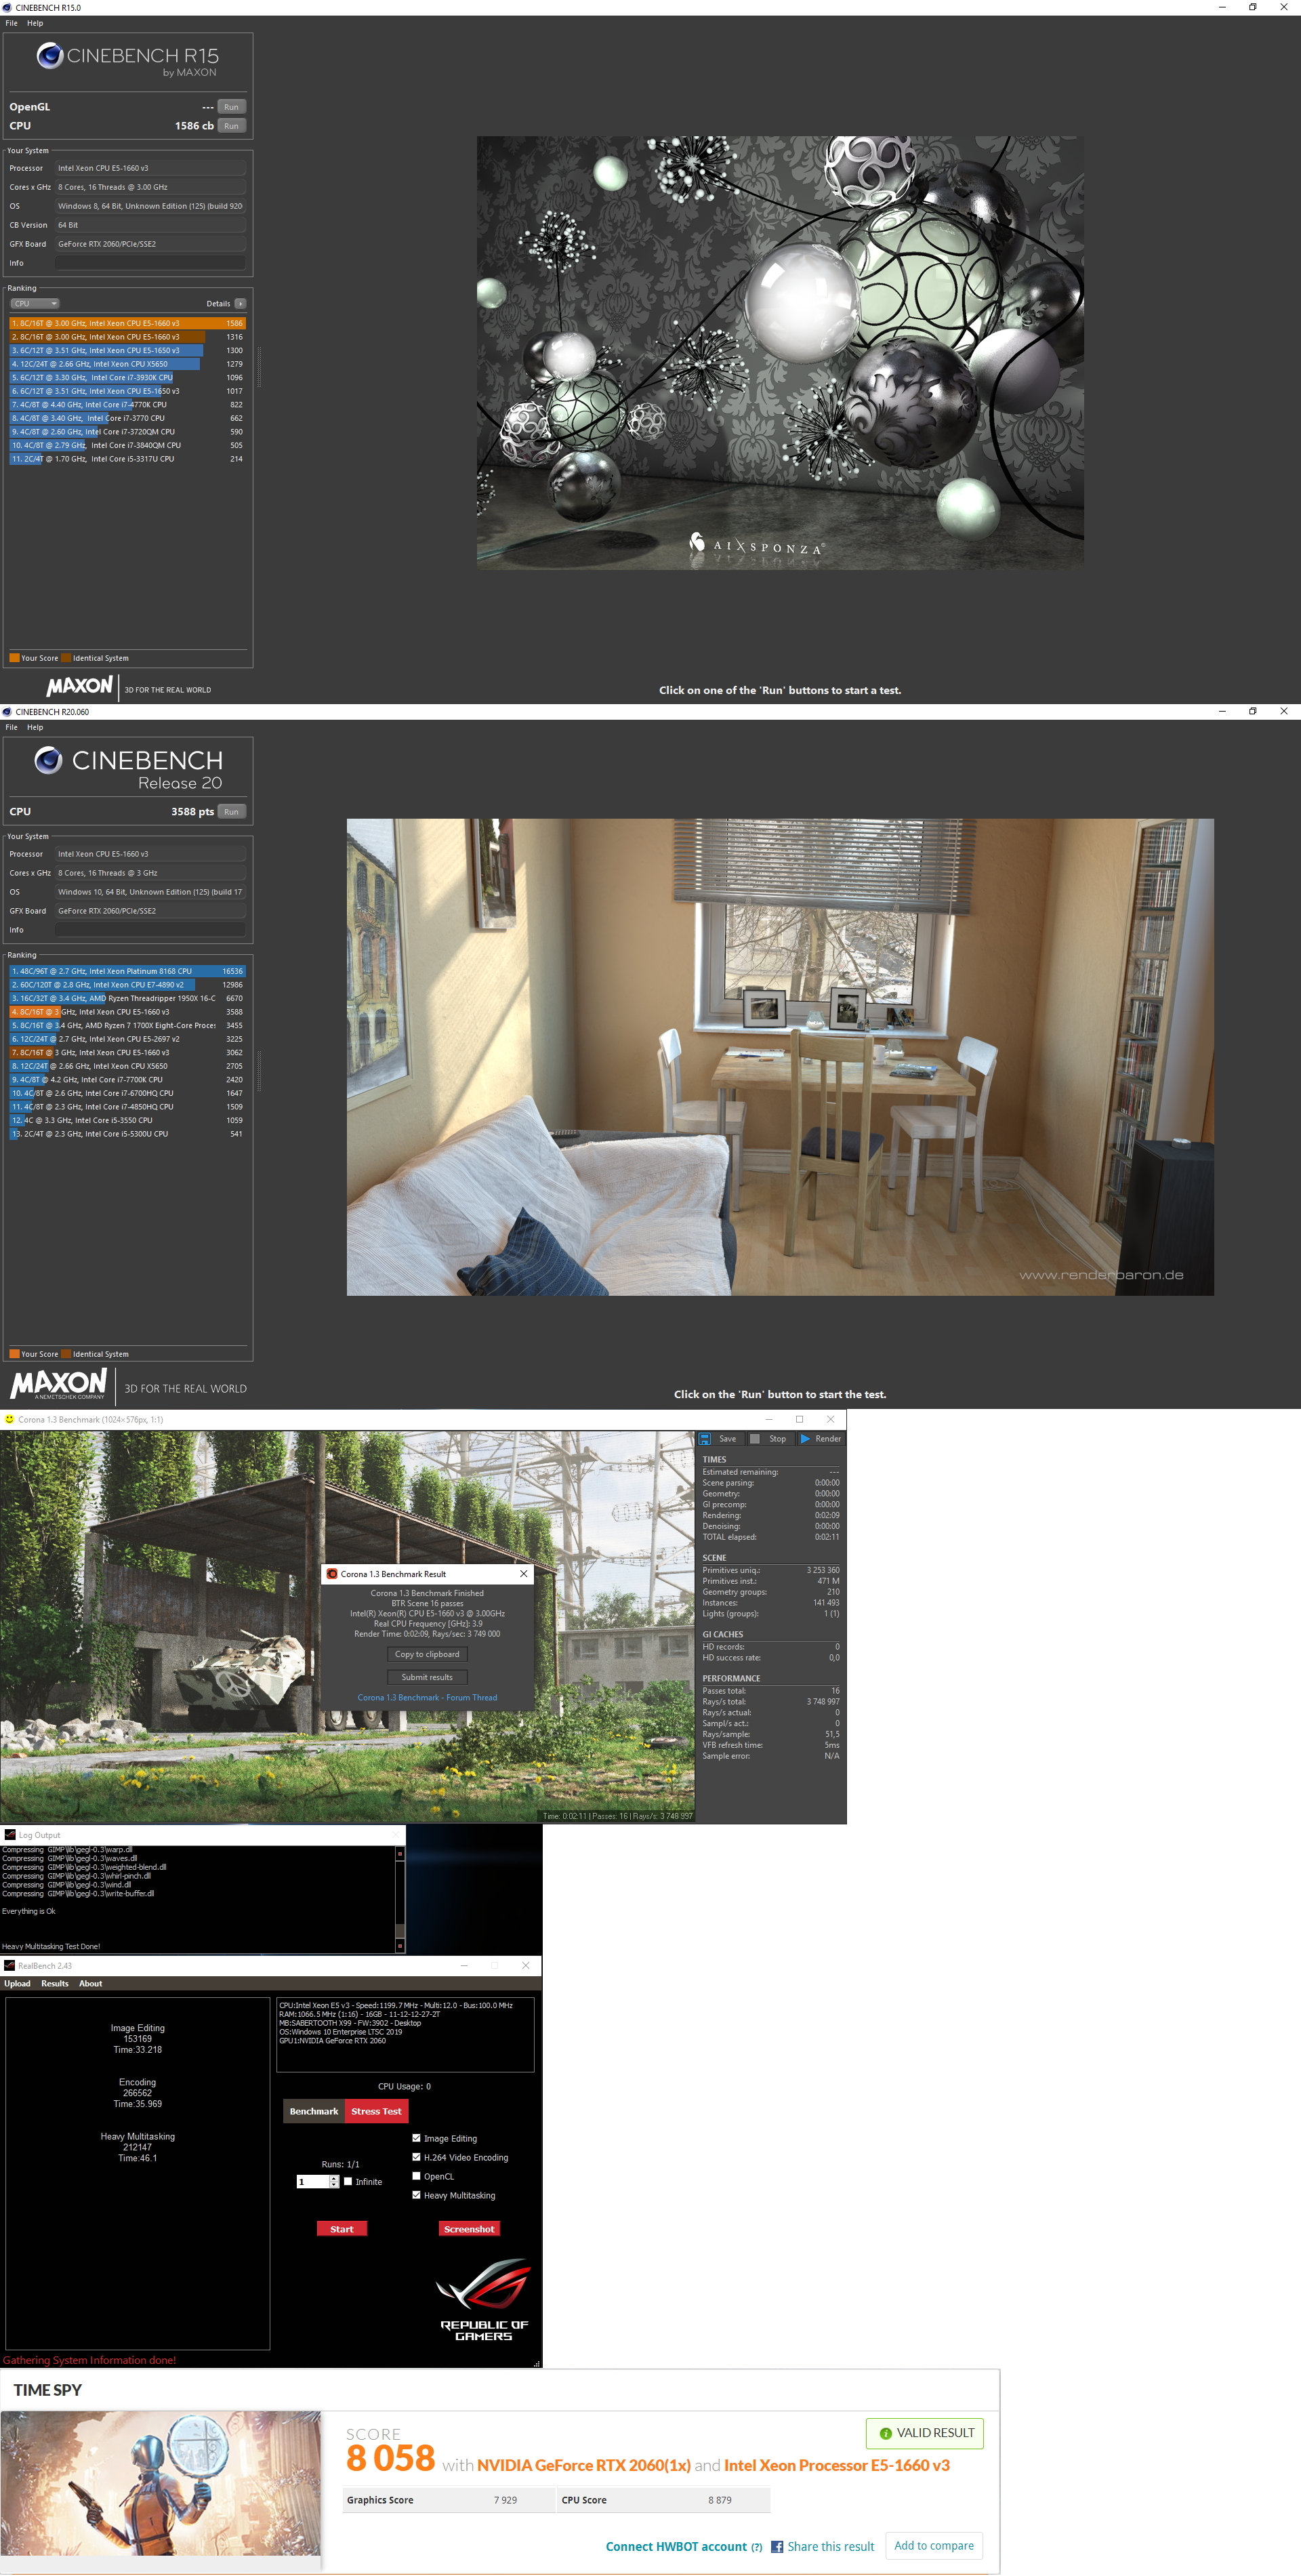Click the Valid Result info icon

point(885,2434)
